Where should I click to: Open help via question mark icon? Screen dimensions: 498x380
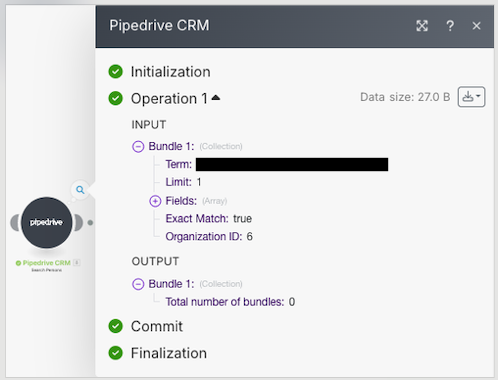click(450, 26)
